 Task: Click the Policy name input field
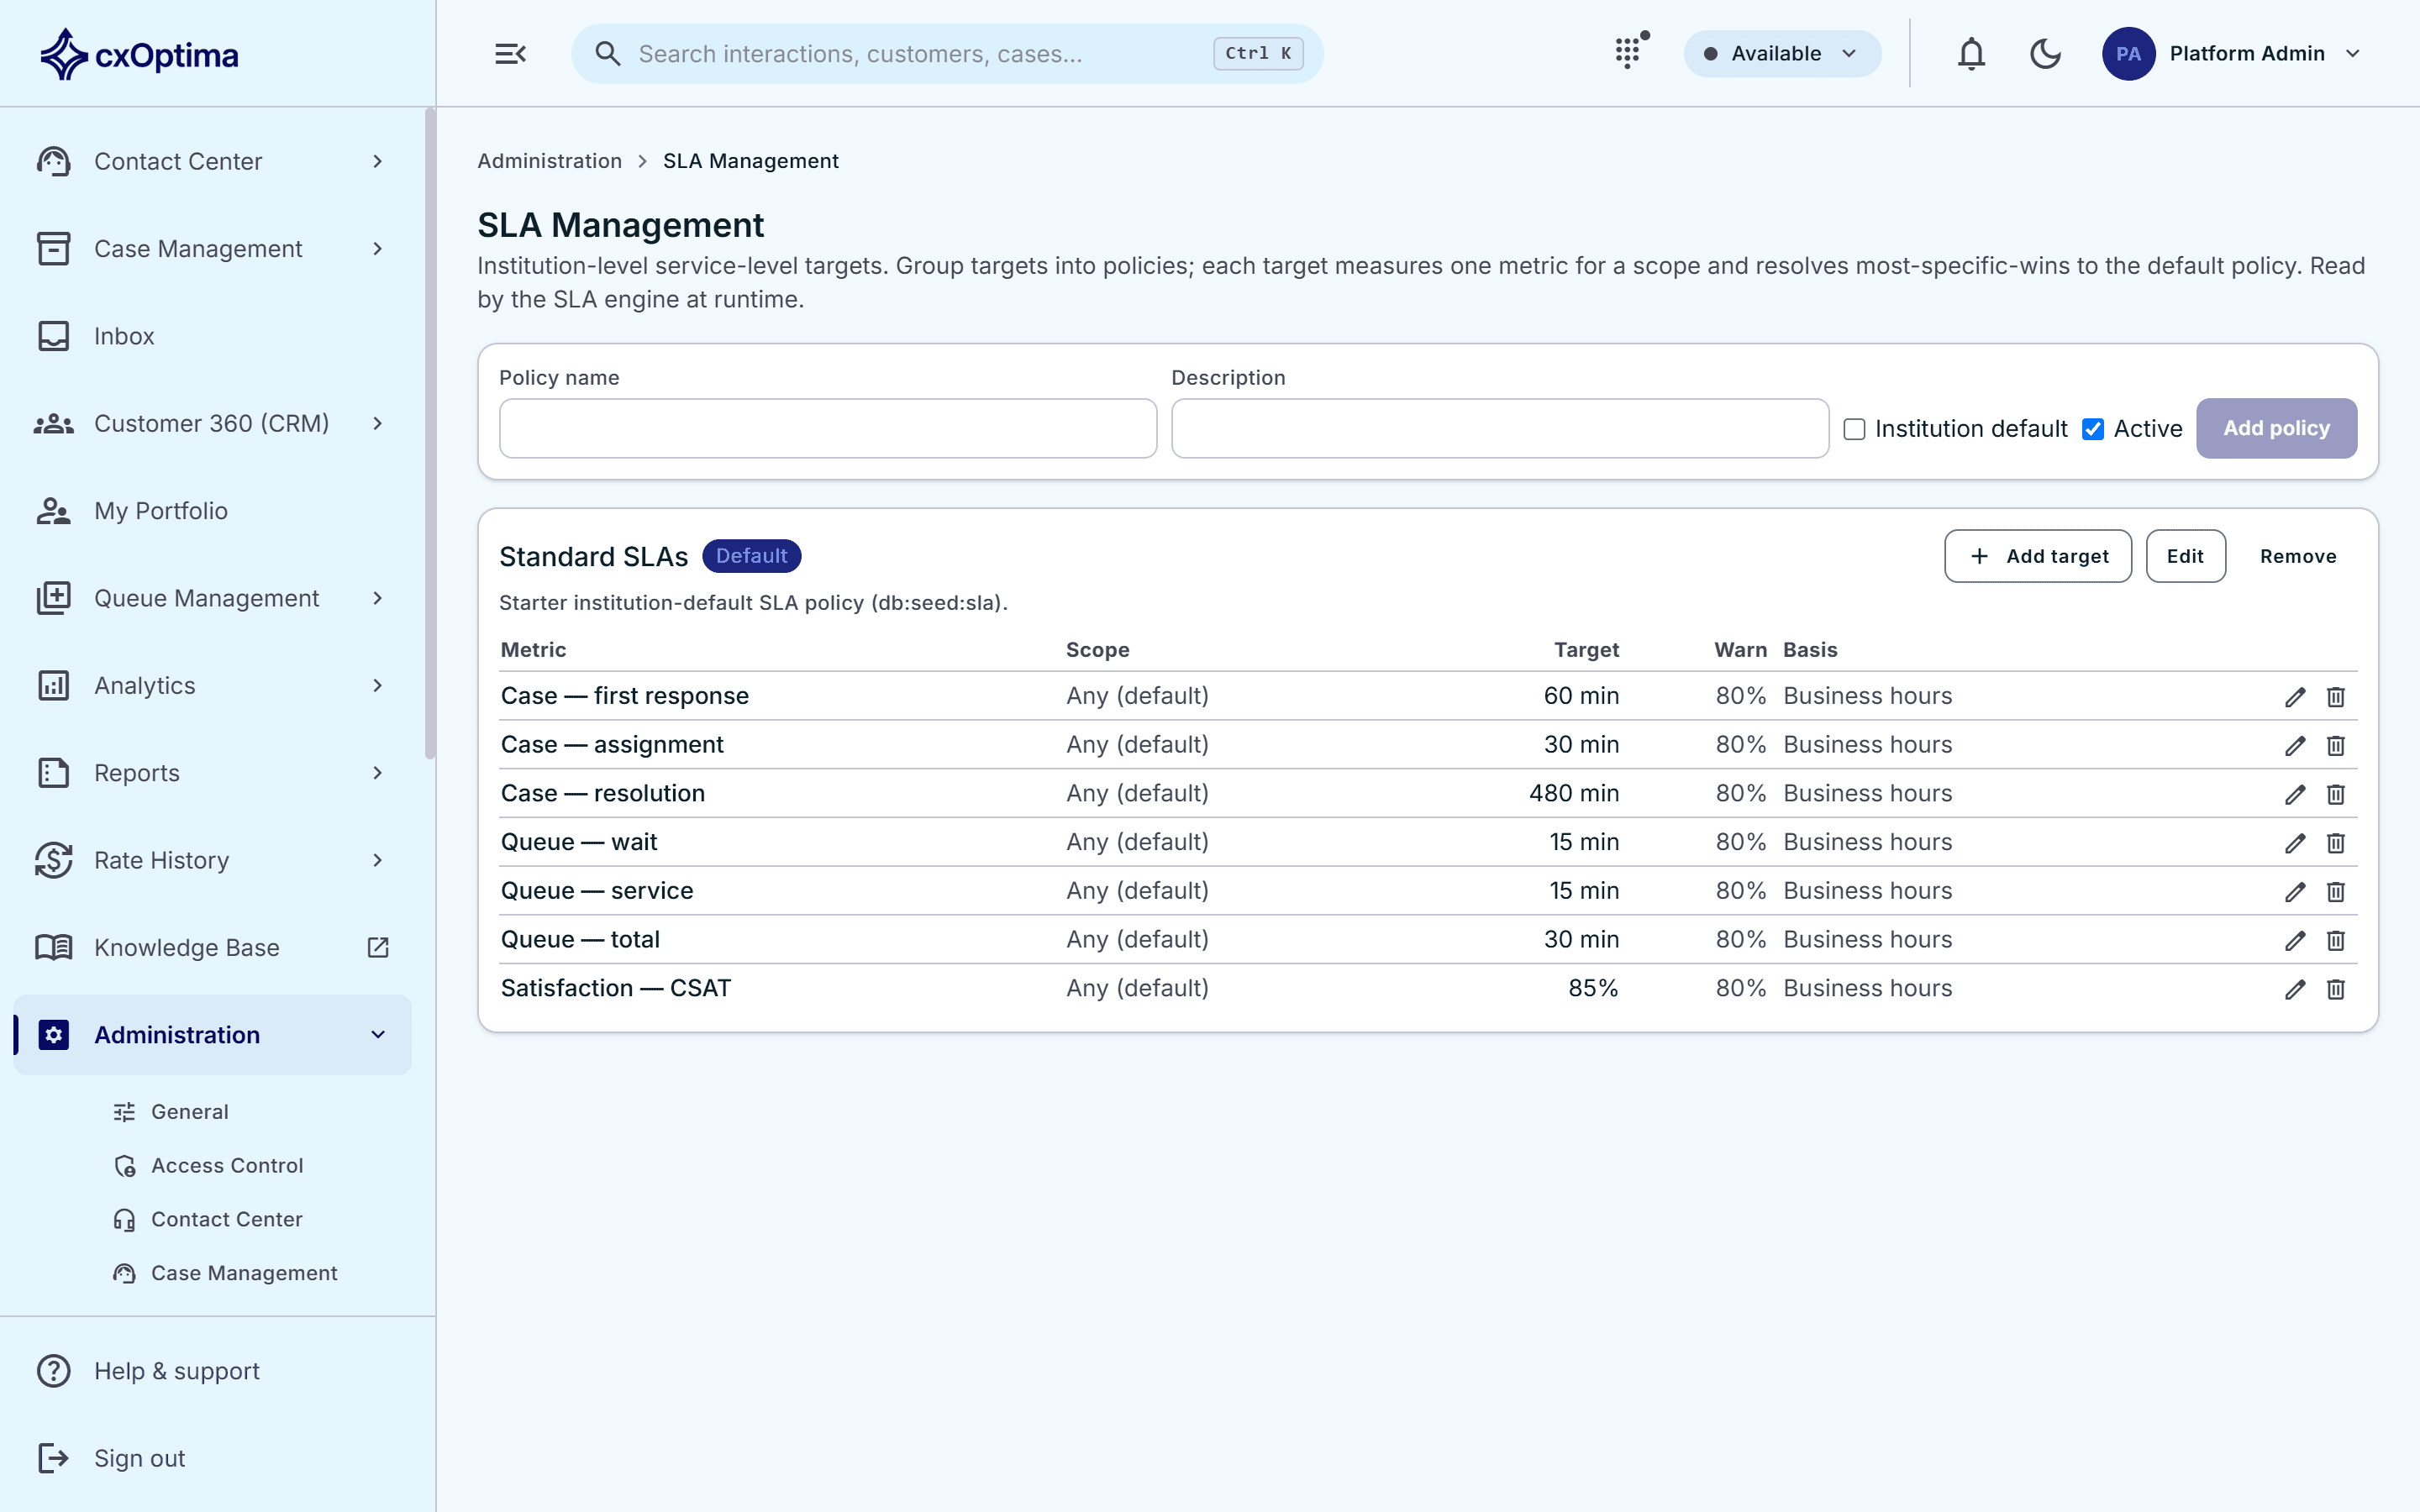828,429
